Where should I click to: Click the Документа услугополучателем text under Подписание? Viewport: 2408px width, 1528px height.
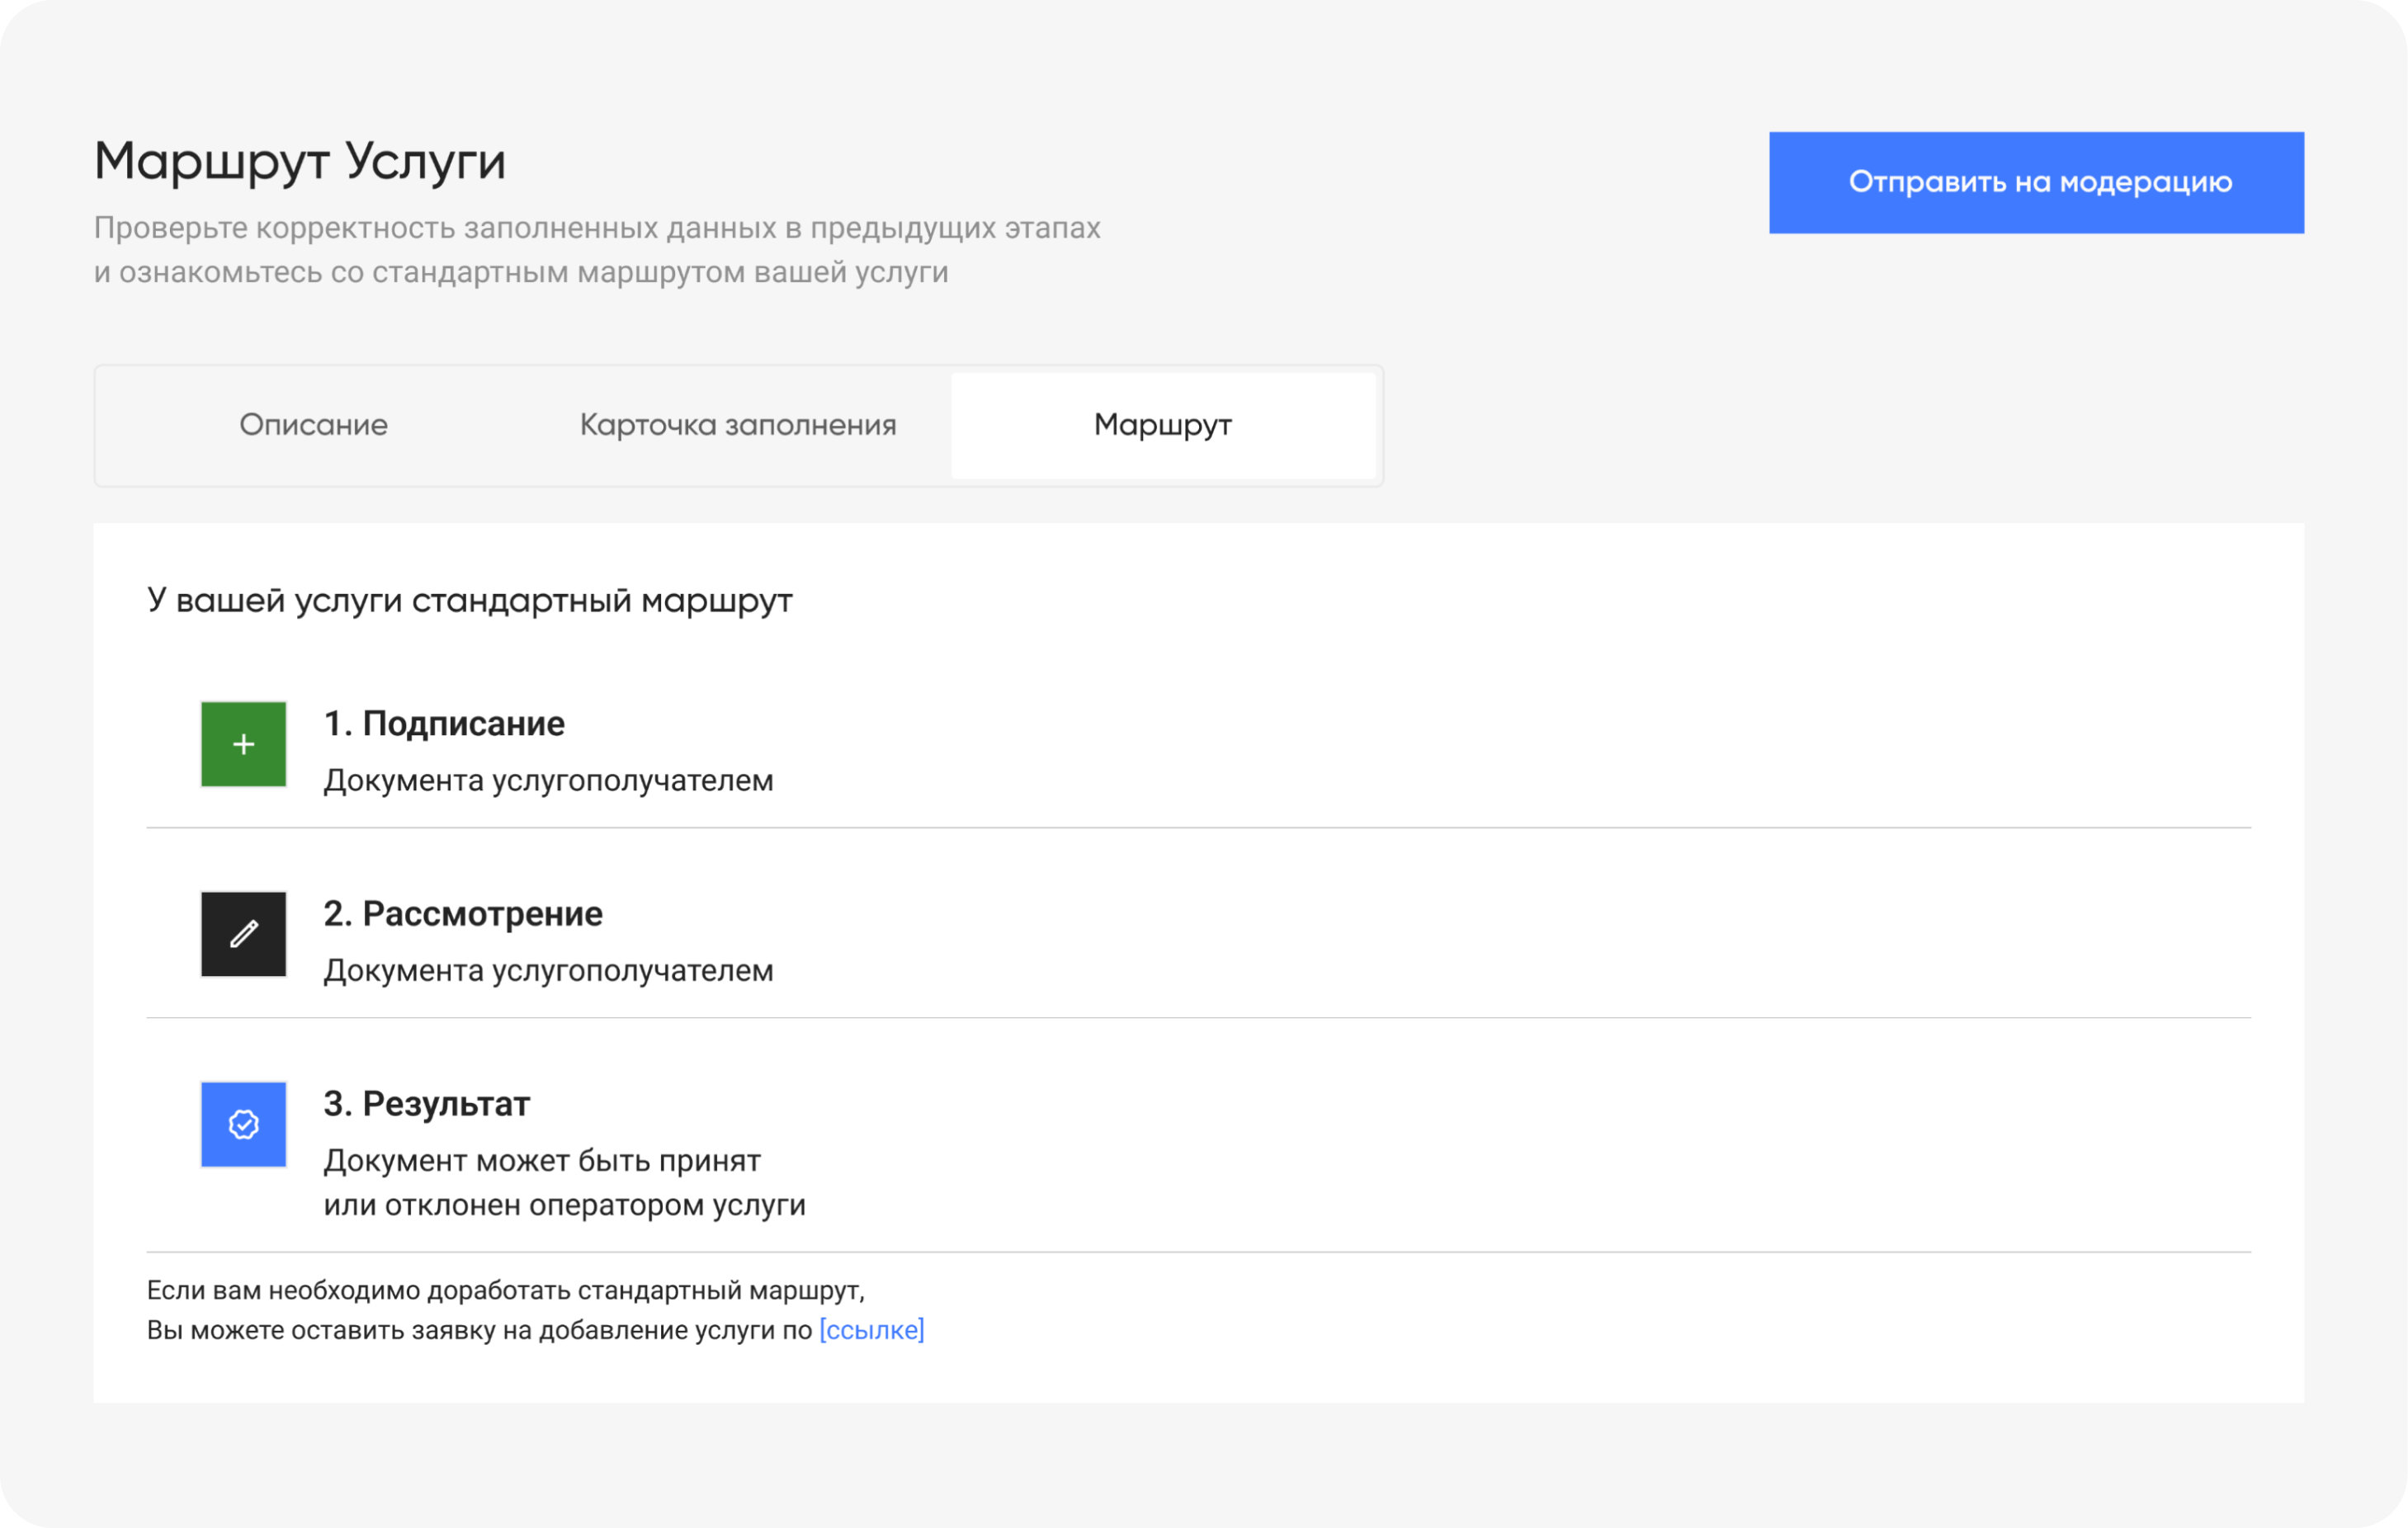point(548,780)
